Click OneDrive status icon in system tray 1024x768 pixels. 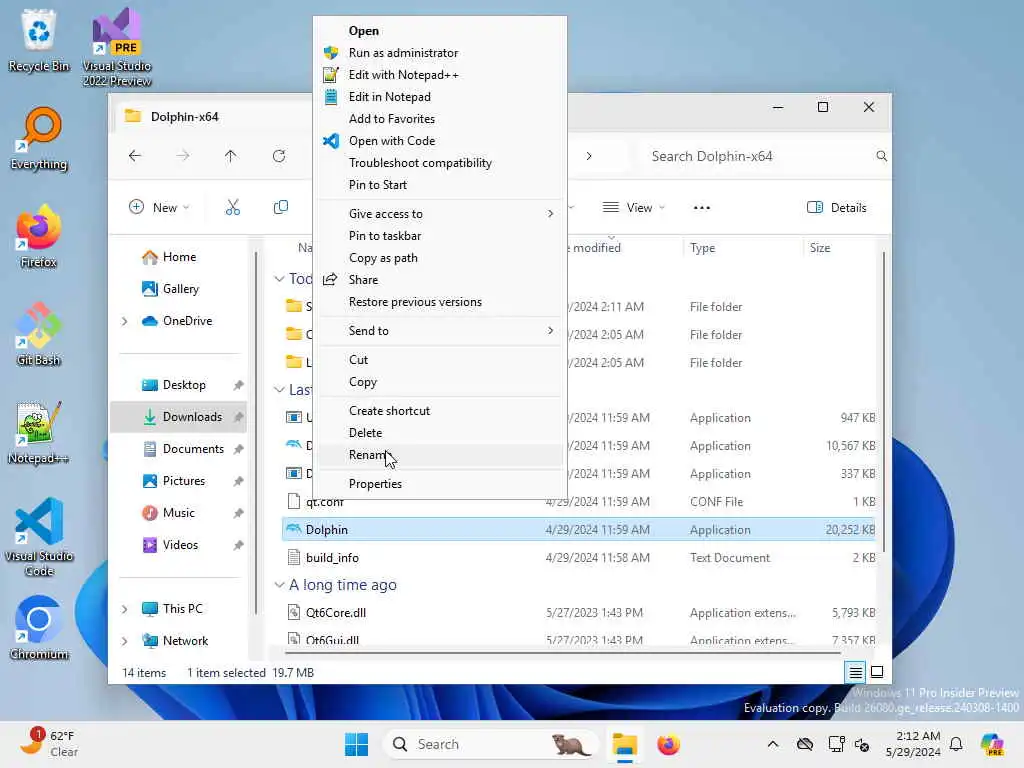click(805, 744)
